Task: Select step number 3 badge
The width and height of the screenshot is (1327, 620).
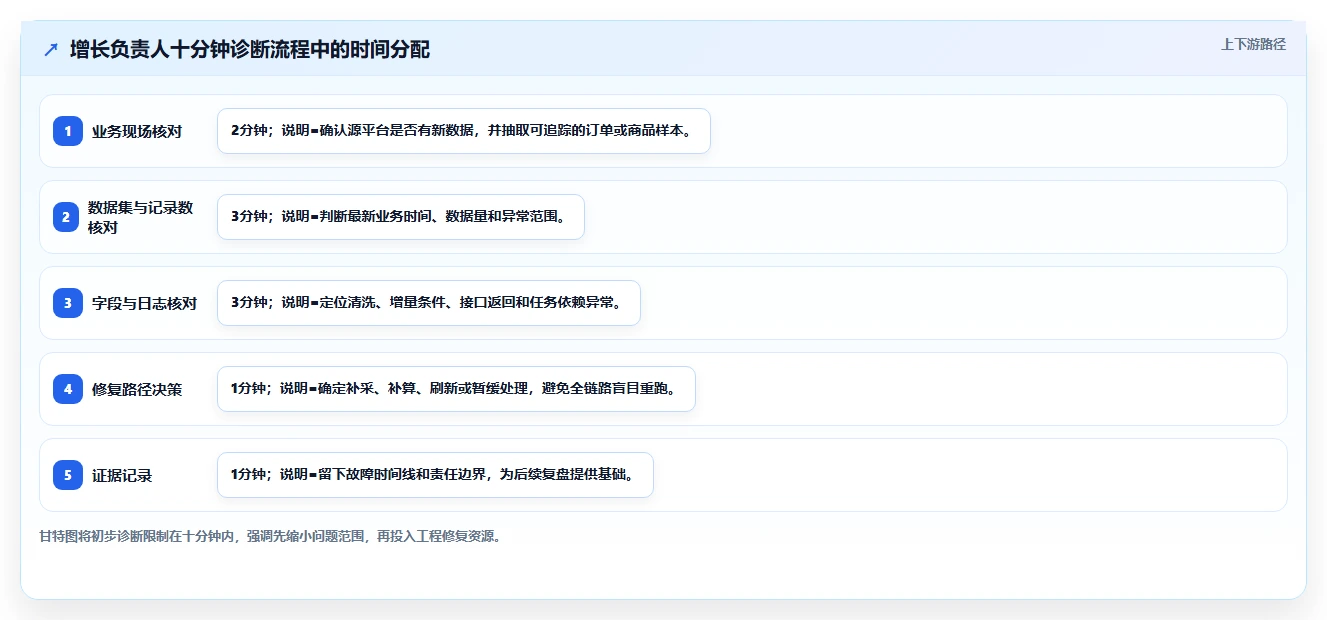Action: [68, 303]
